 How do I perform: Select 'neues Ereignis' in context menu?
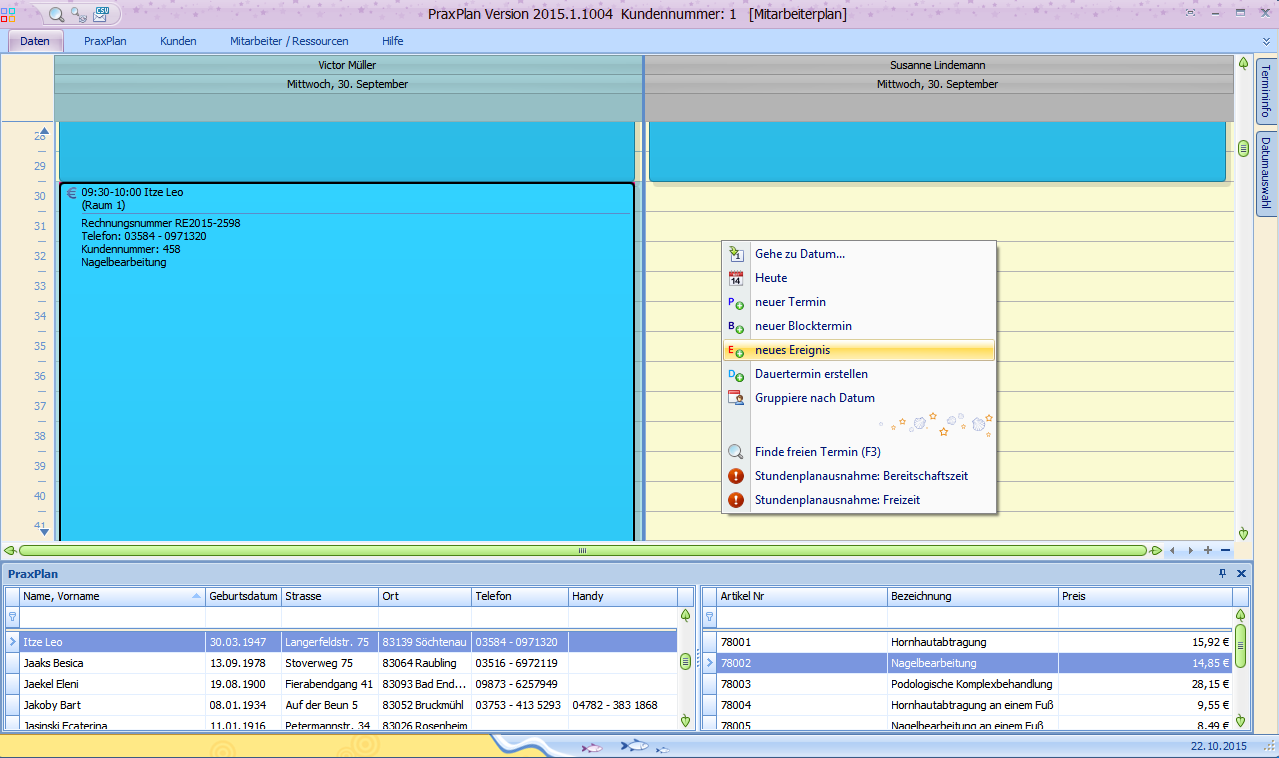tap(859, 350)
